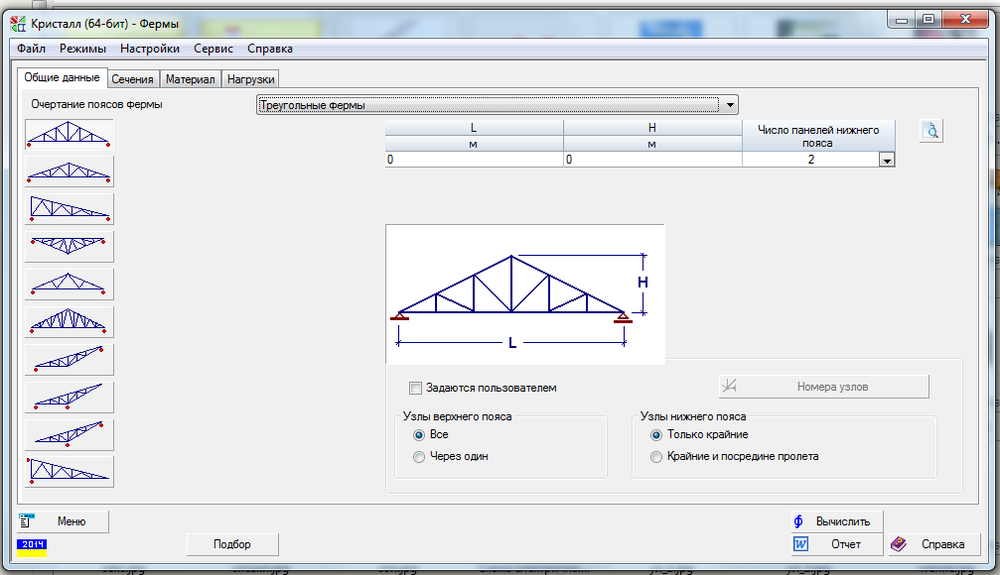The image size is (1000, 575).
Task: Pick the dense-web triangular truss, sixth in list
Action: click(69, 322)
